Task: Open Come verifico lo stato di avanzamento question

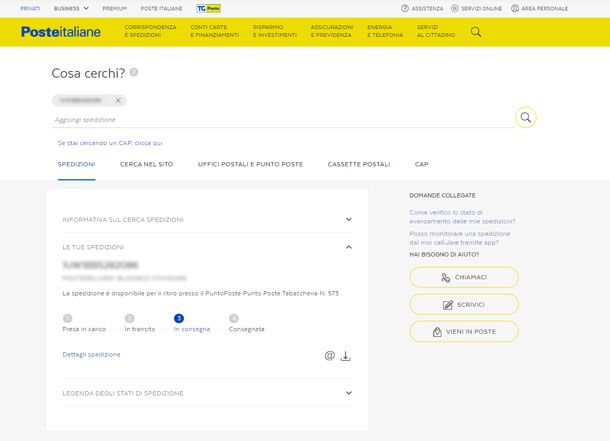Action: click(462, 217)
